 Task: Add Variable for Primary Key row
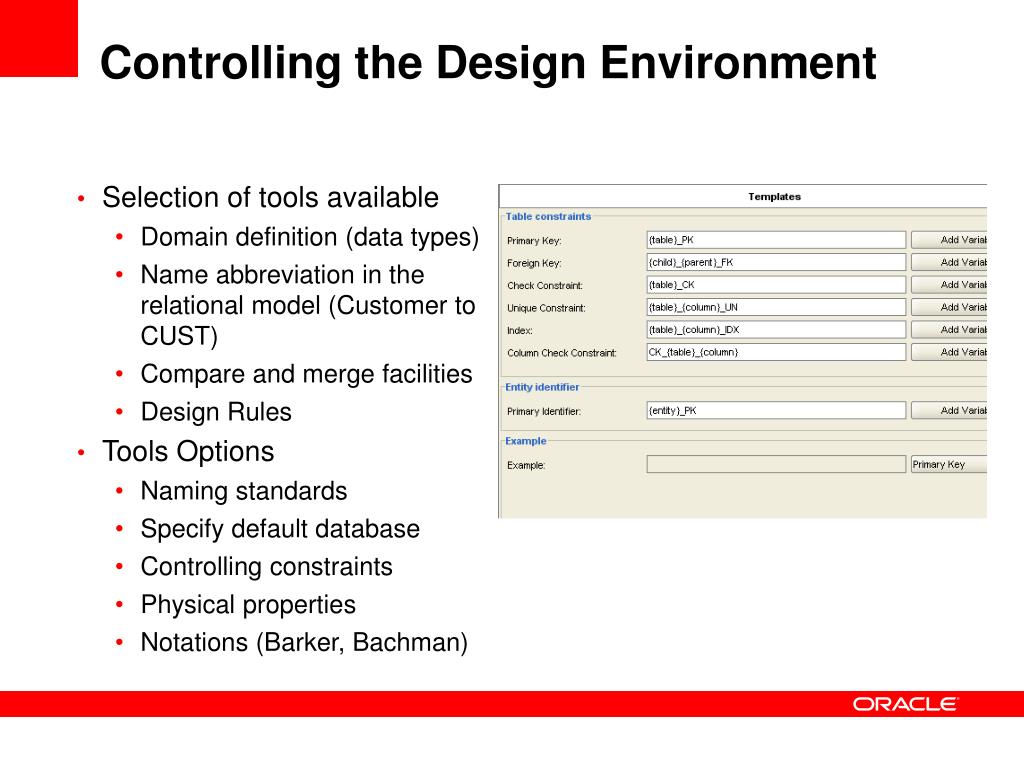point(949,240)
